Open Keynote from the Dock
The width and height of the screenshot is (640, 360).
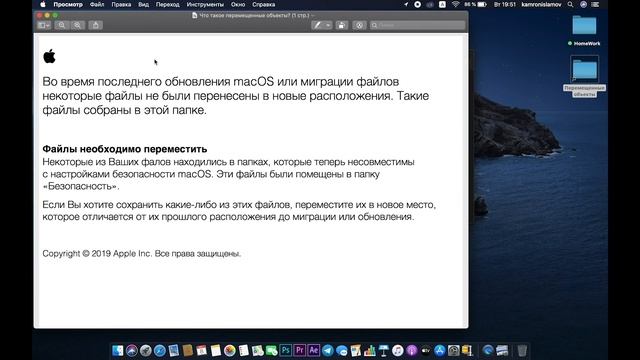pyautogui.click(x=384, y=351)
